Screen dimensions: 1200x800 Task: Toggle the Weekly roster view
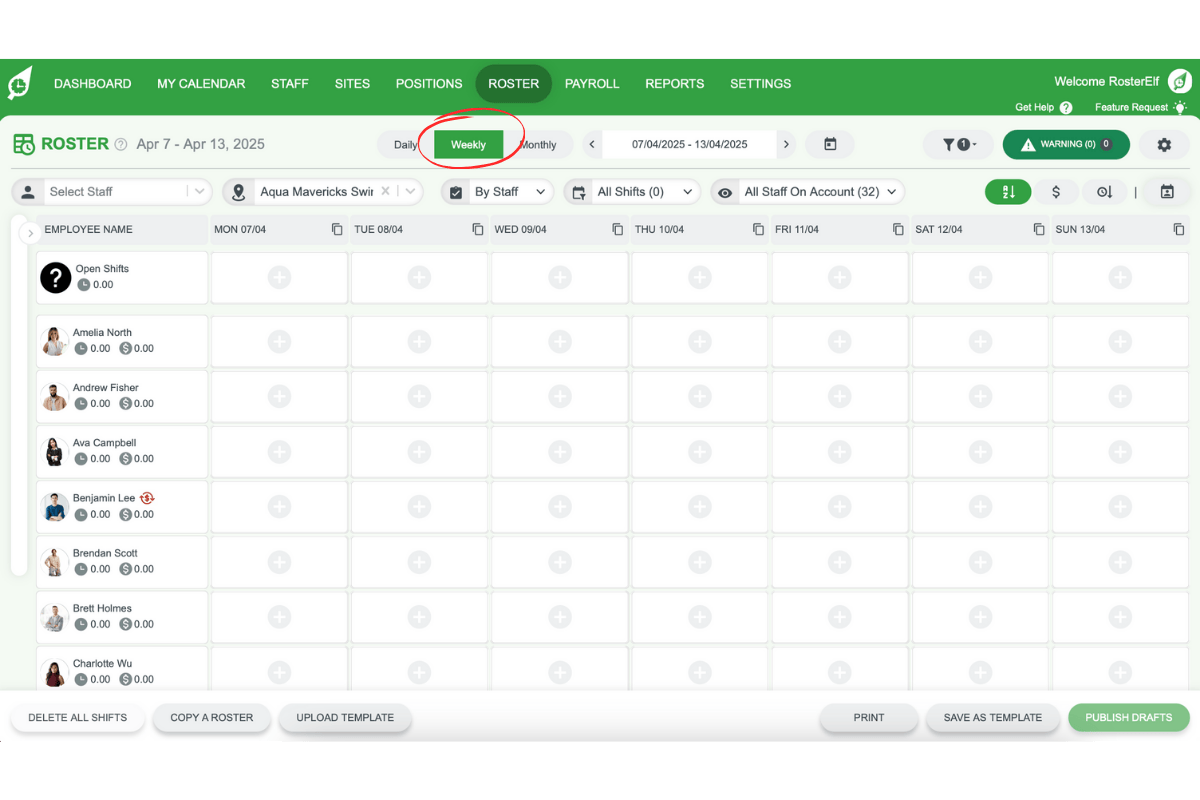tap(468, 144)
